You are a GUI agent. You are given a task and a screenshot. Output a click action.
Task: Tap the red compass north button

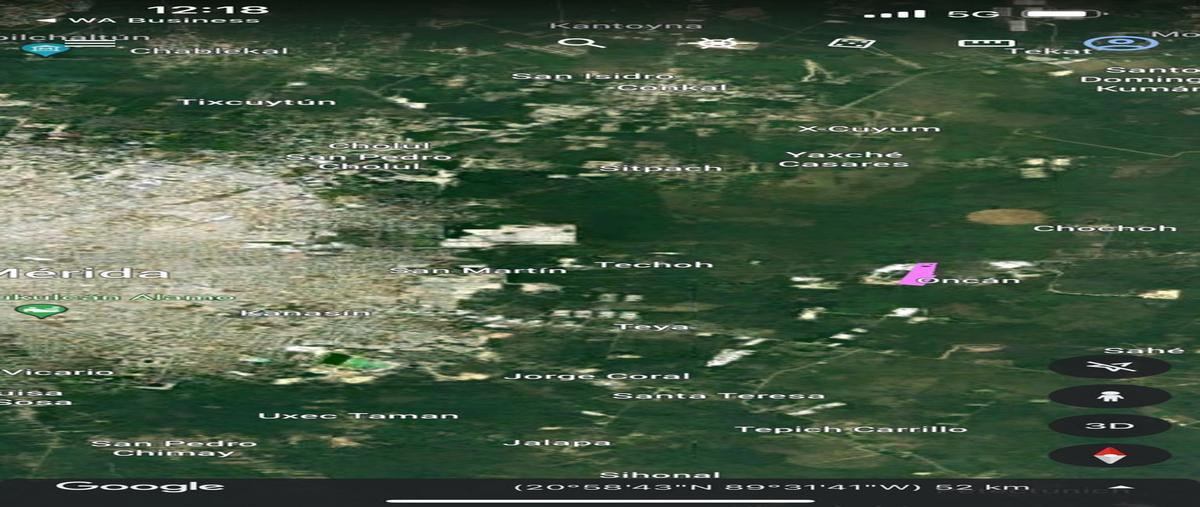[1110, 455]
